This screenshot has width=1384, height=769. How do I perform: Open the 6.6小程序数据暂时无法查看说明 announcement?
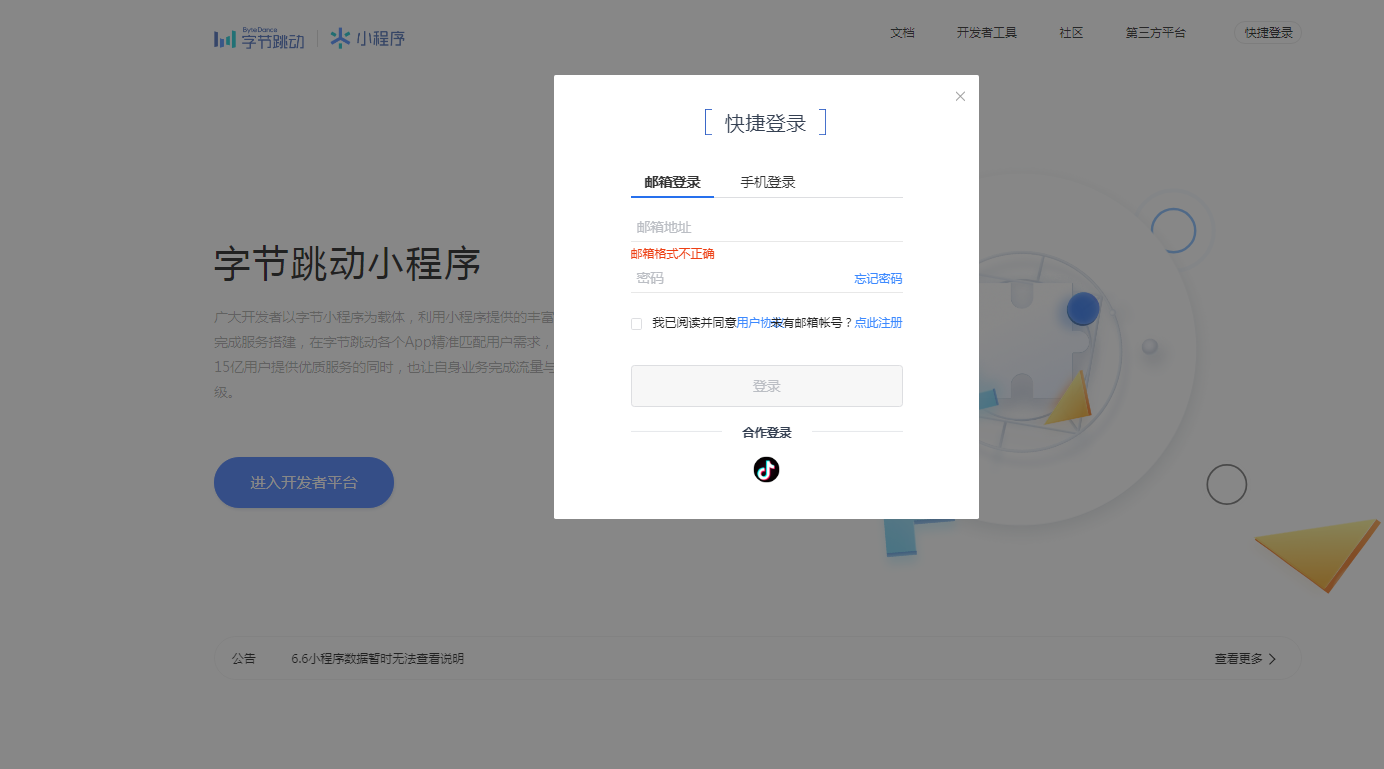378,659
